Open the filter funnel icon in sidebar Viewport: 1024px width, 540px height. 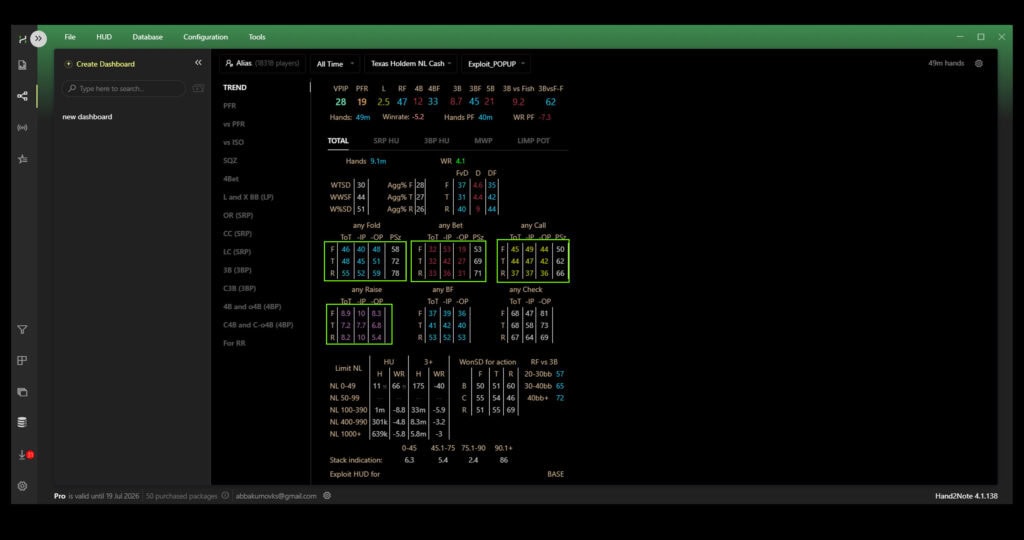coord(22,330)
